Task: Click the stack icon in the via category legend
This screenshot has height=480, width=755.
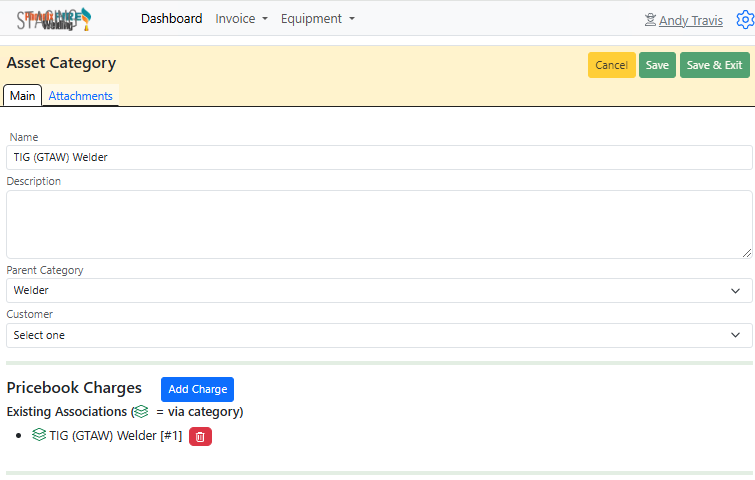Action: (141, 411)
